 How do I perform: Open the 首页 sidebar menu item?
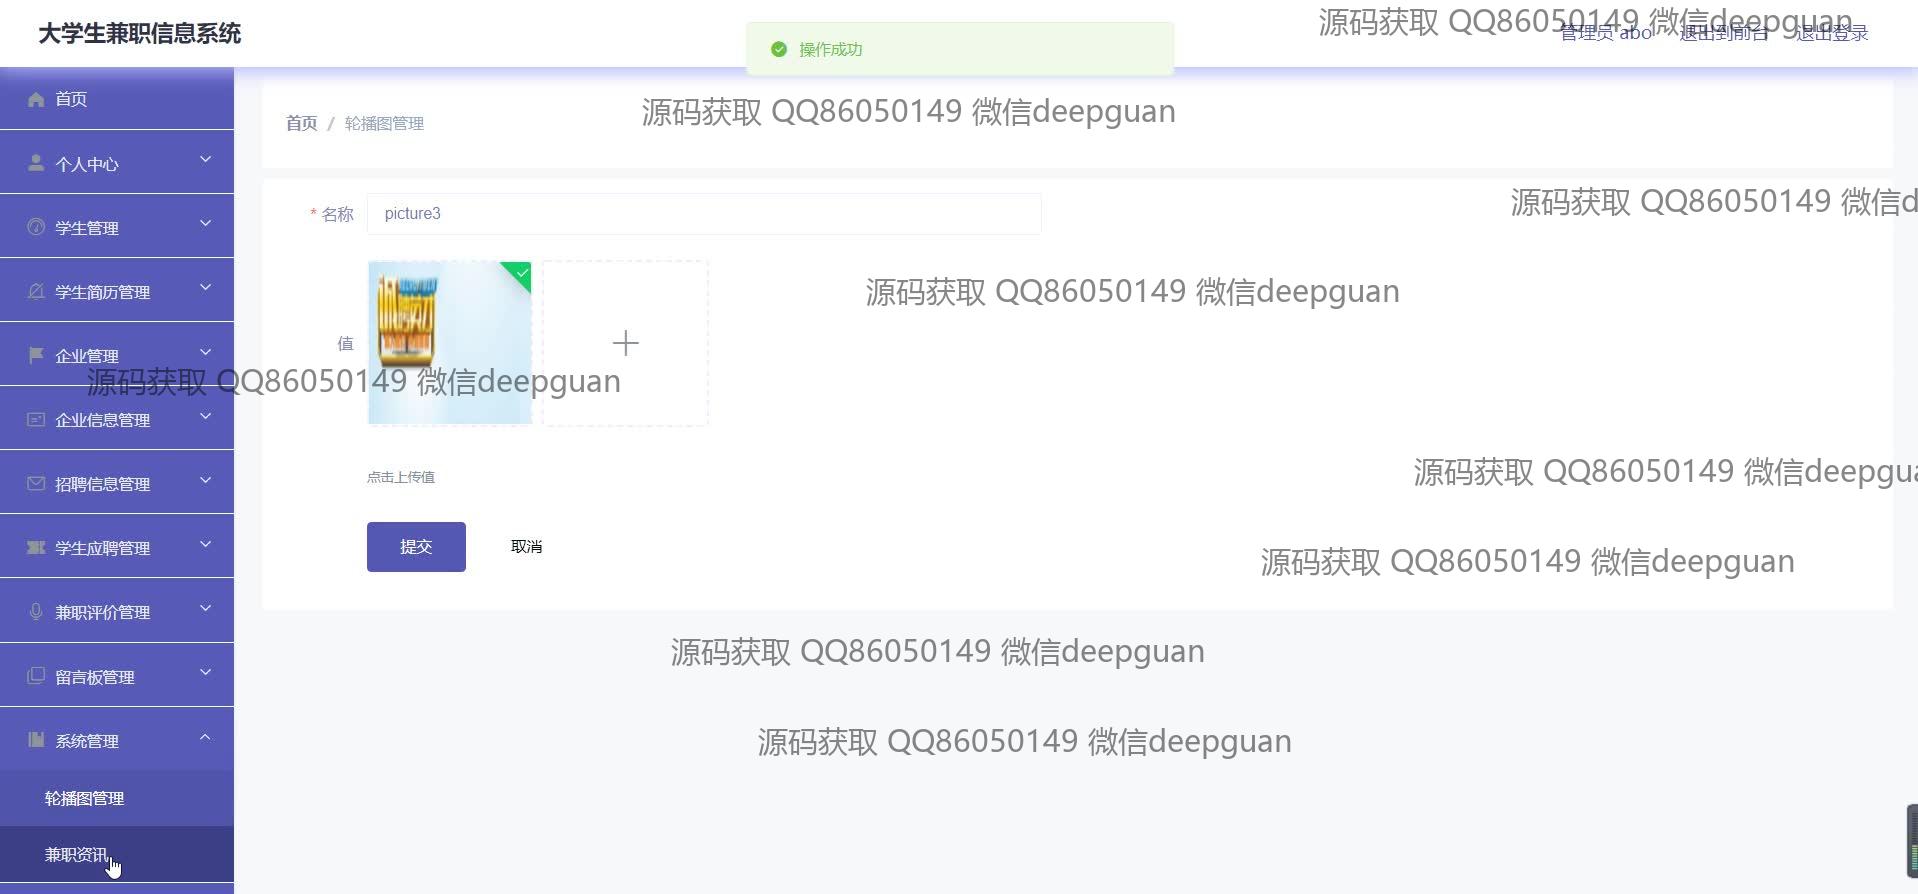[117, 99]
